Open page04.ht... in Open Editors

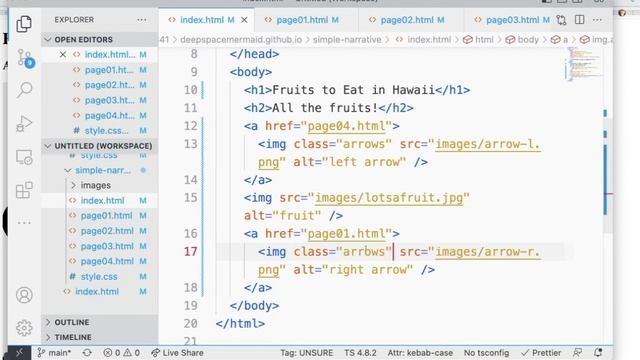(109, 116)
